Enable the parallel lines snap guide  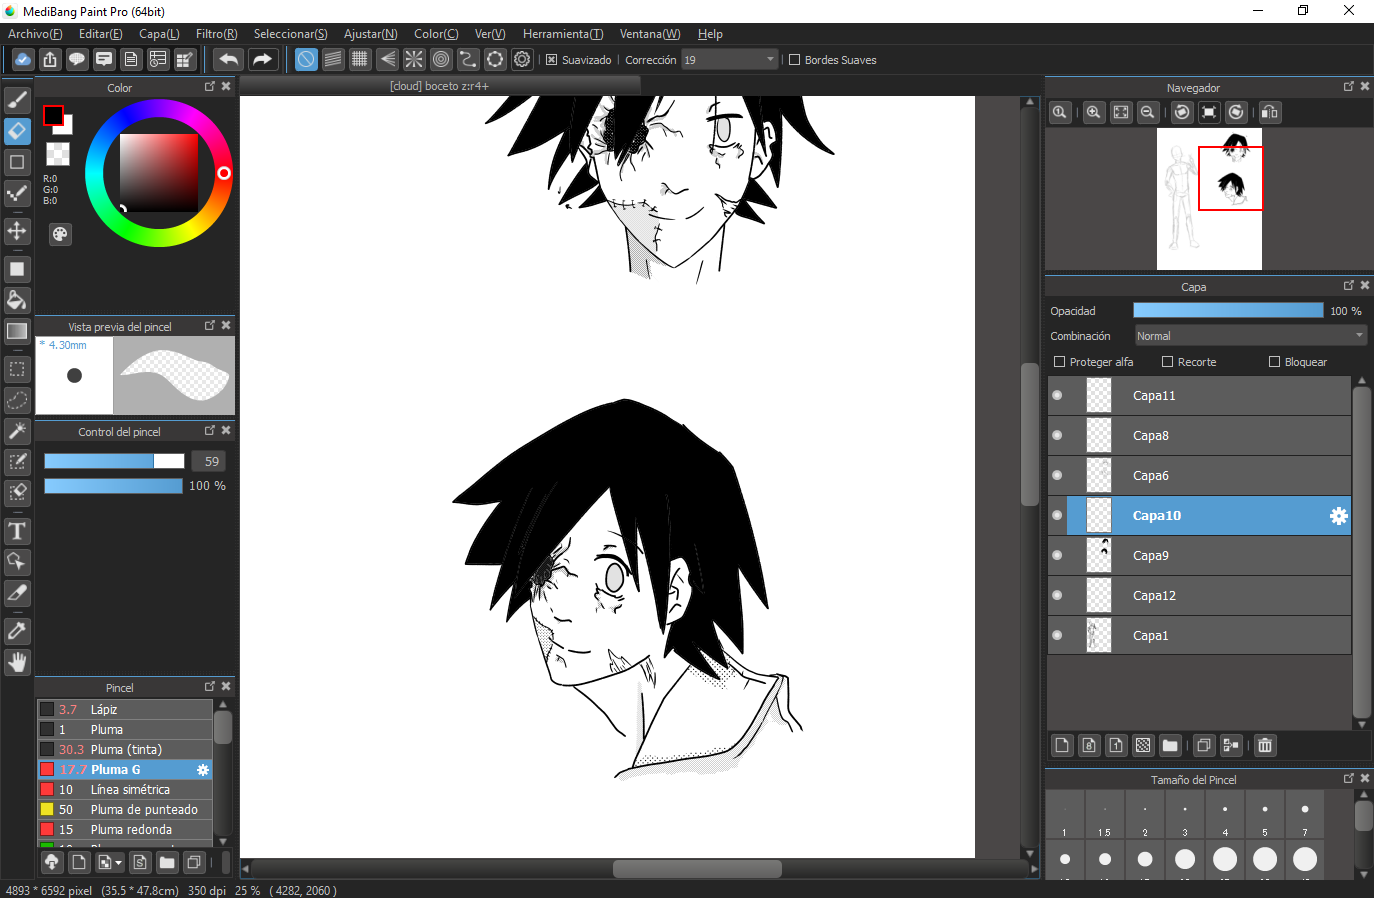click(x=333, y=60)
